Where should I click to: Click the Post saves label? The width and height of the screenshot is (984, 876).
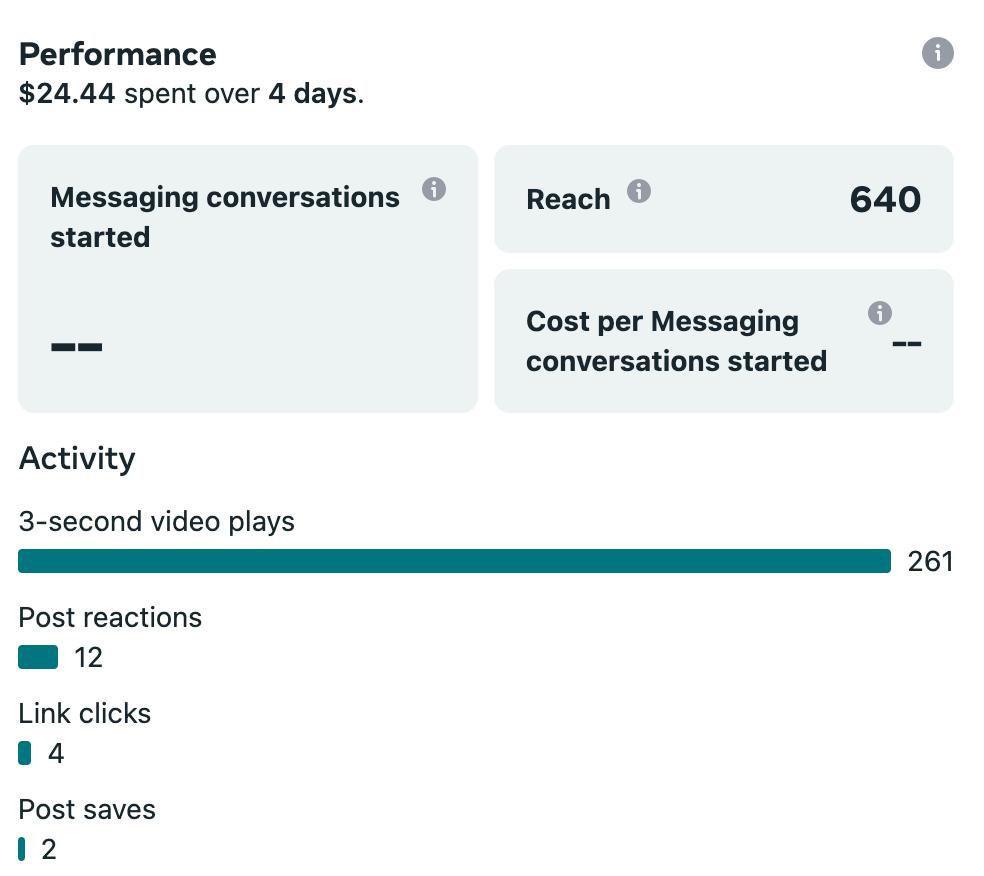[87, 809]
